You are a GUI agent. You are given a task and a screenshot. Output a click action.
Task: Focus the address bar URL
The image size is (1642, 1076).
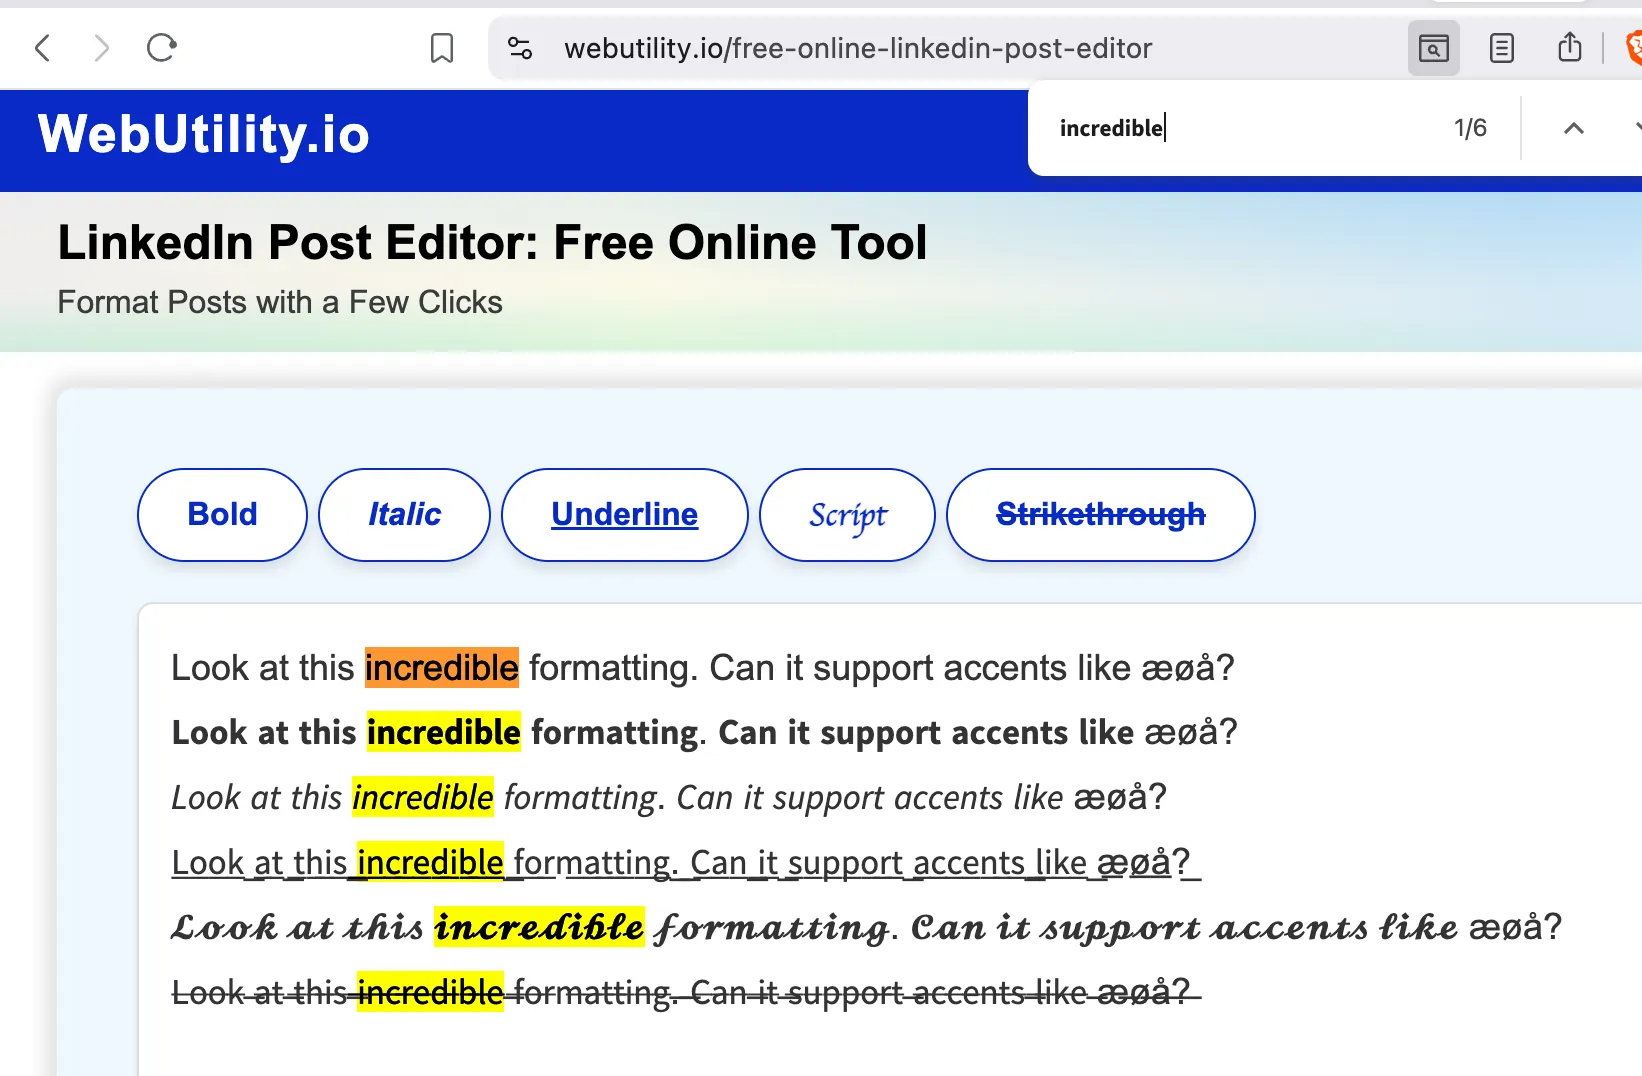tap(857, 48)
